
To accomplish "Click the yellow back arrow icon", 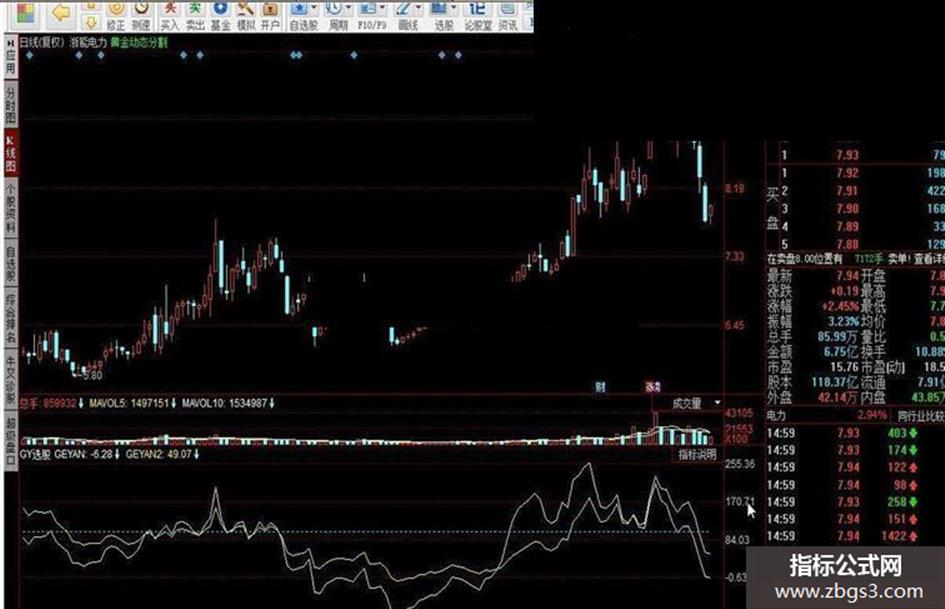I will pos(60,13).
